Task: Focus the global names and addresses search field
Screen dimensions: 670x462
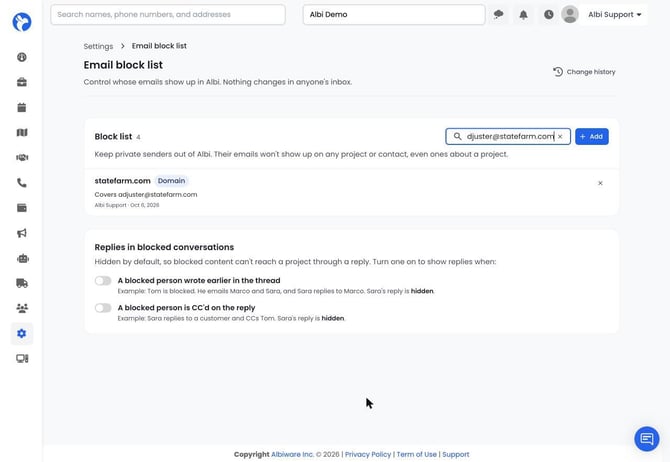Action: pos(168,15)
